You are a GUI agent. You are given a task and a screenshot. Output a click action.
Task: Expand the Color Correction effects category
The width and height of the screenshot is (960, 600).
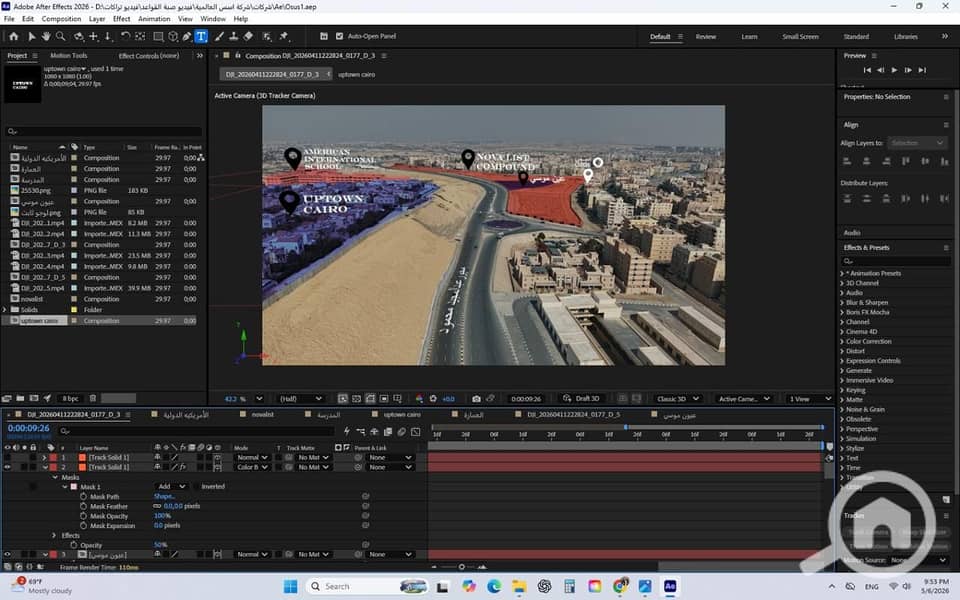(x=842, y=342)
